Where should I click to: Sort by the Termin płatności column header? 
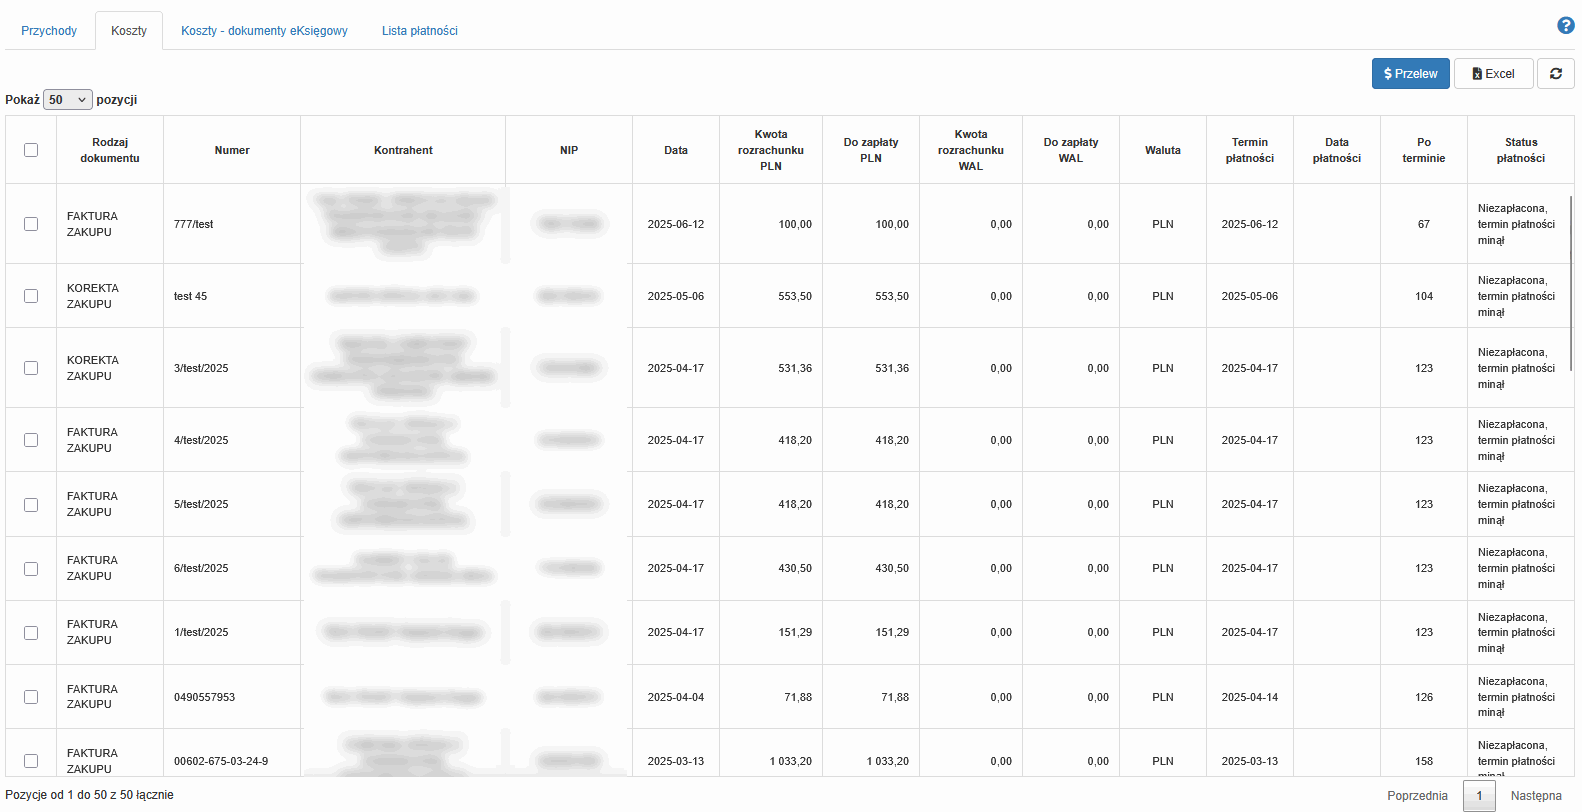tap(1249, 150)
